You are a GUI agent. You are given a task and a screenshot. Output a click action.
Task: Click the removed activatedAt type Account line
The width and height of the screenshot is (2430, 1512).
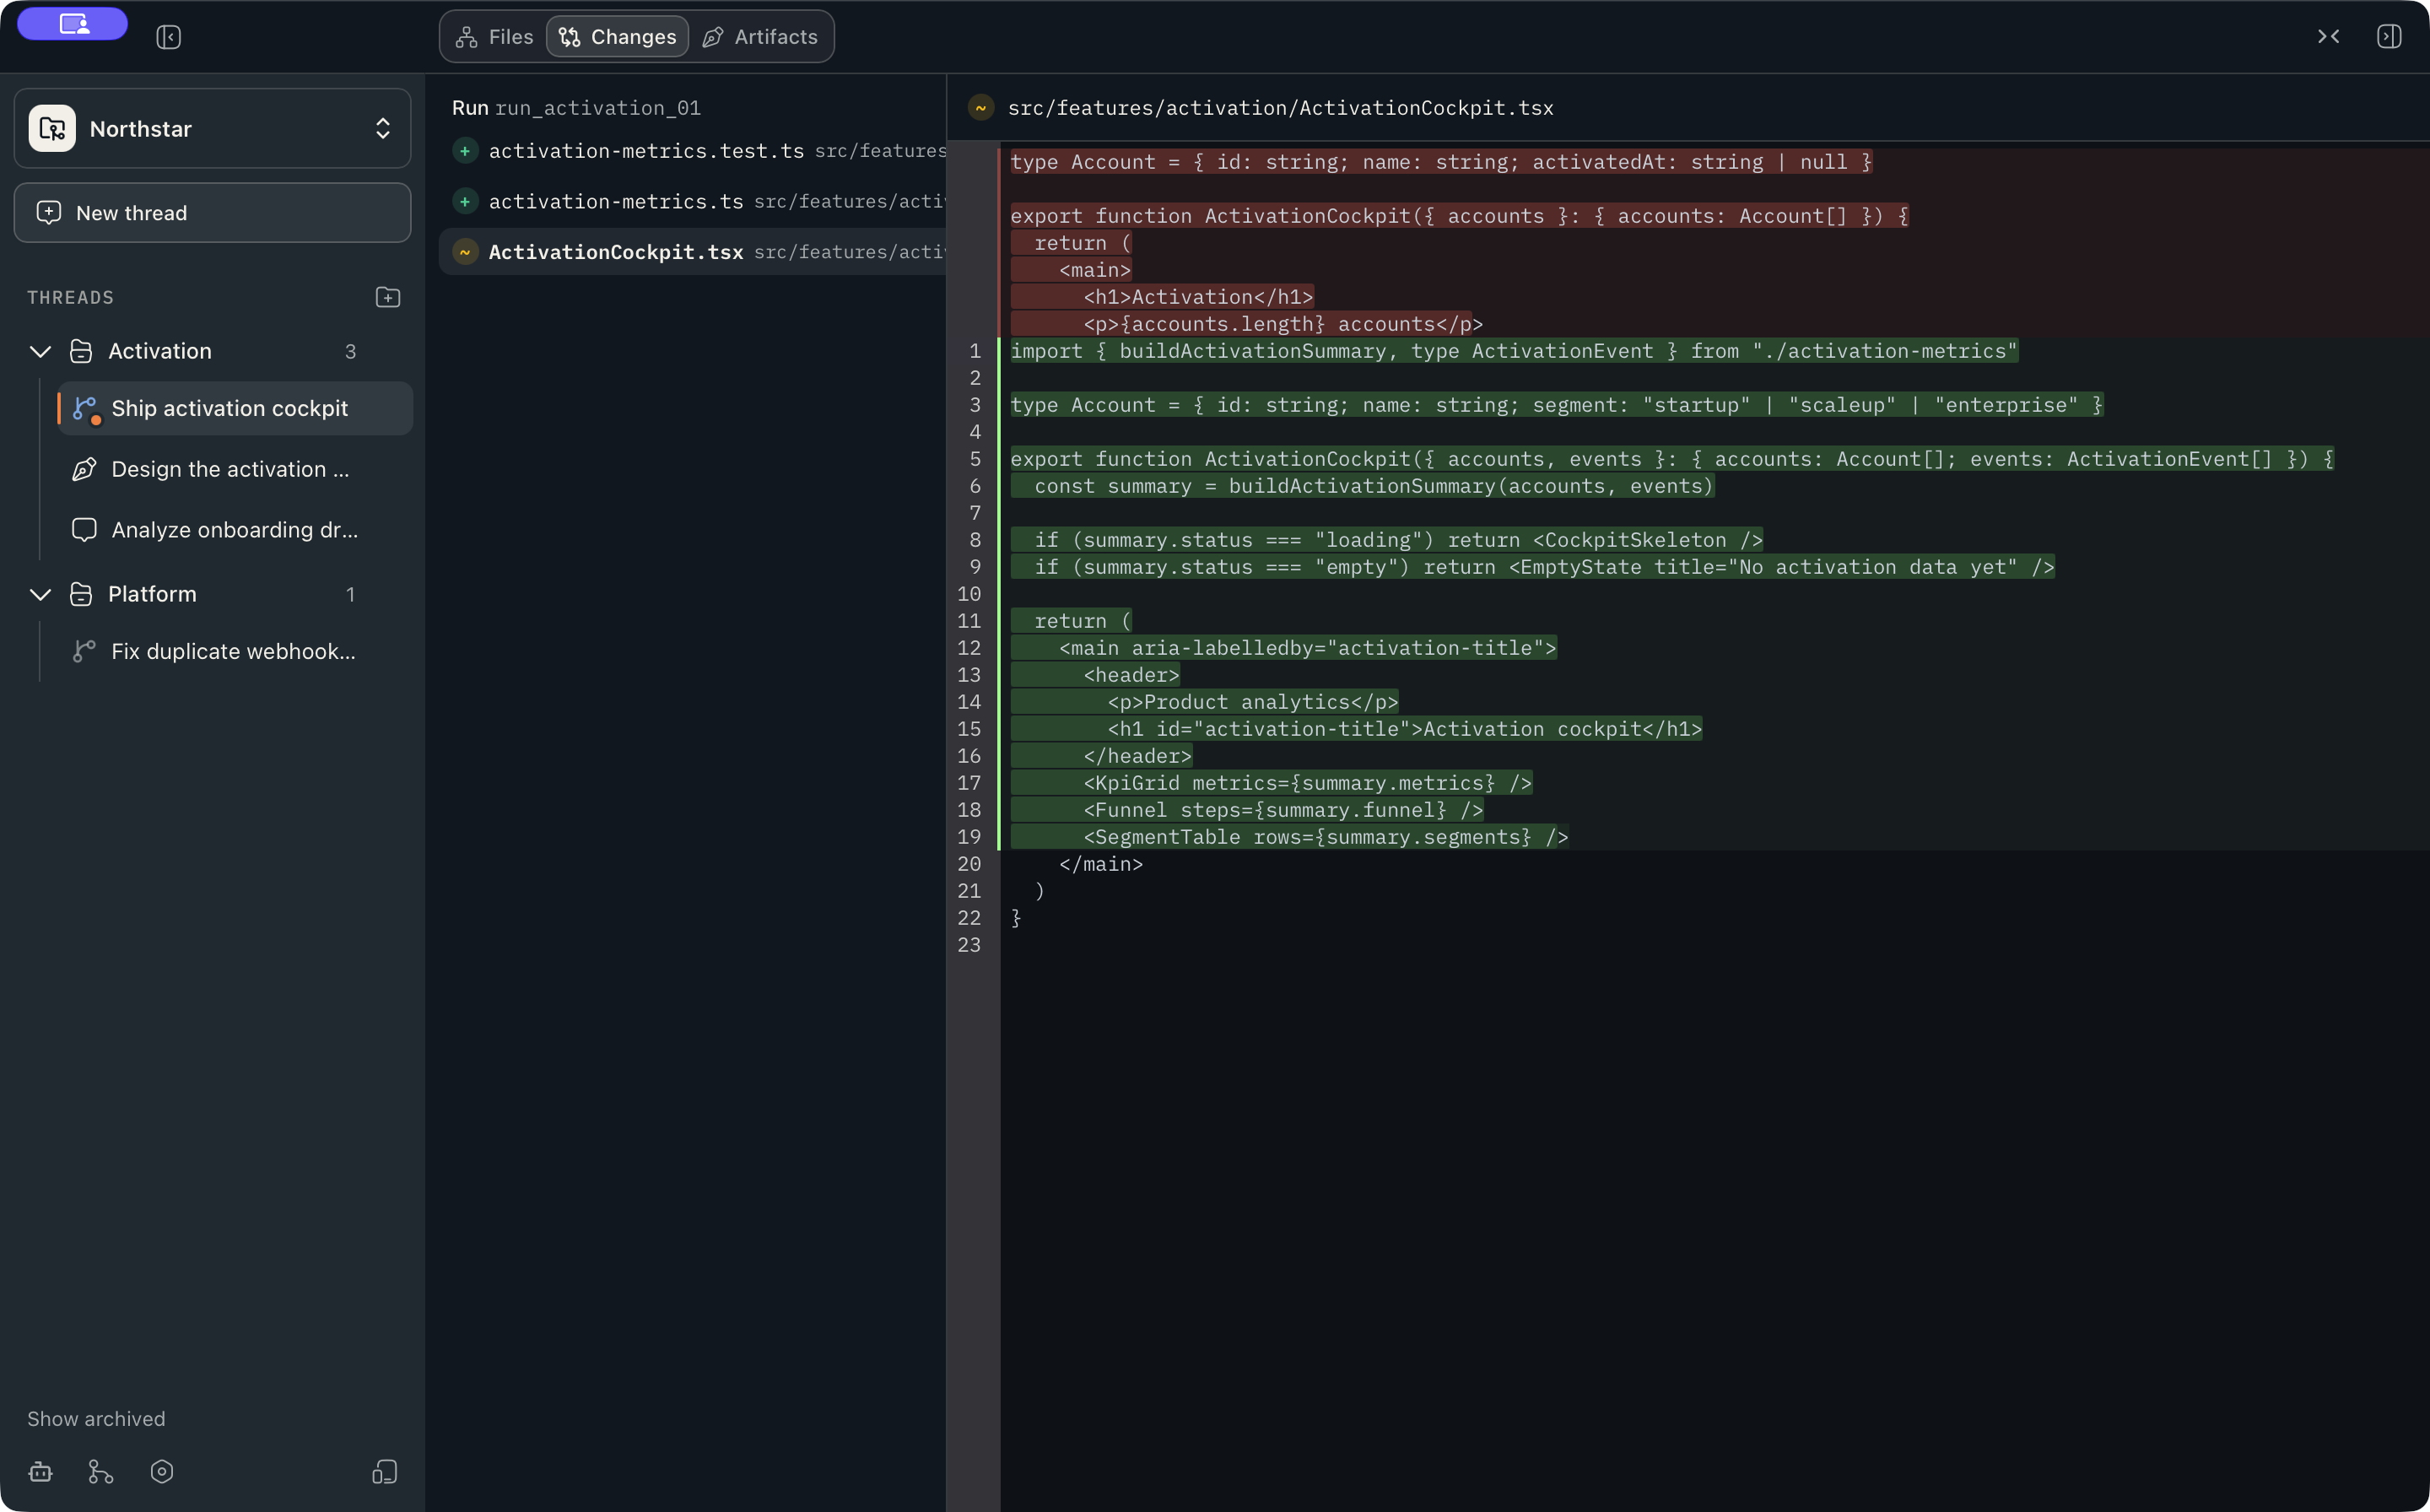coord(1441,162)
